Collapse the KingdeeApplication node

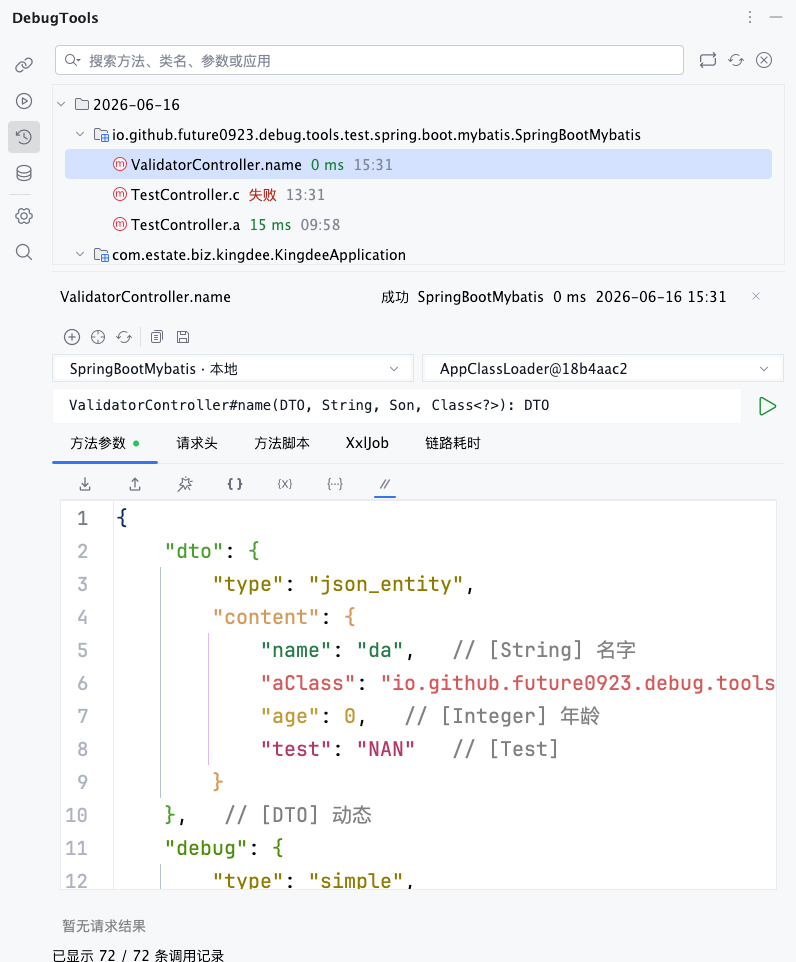80,254
